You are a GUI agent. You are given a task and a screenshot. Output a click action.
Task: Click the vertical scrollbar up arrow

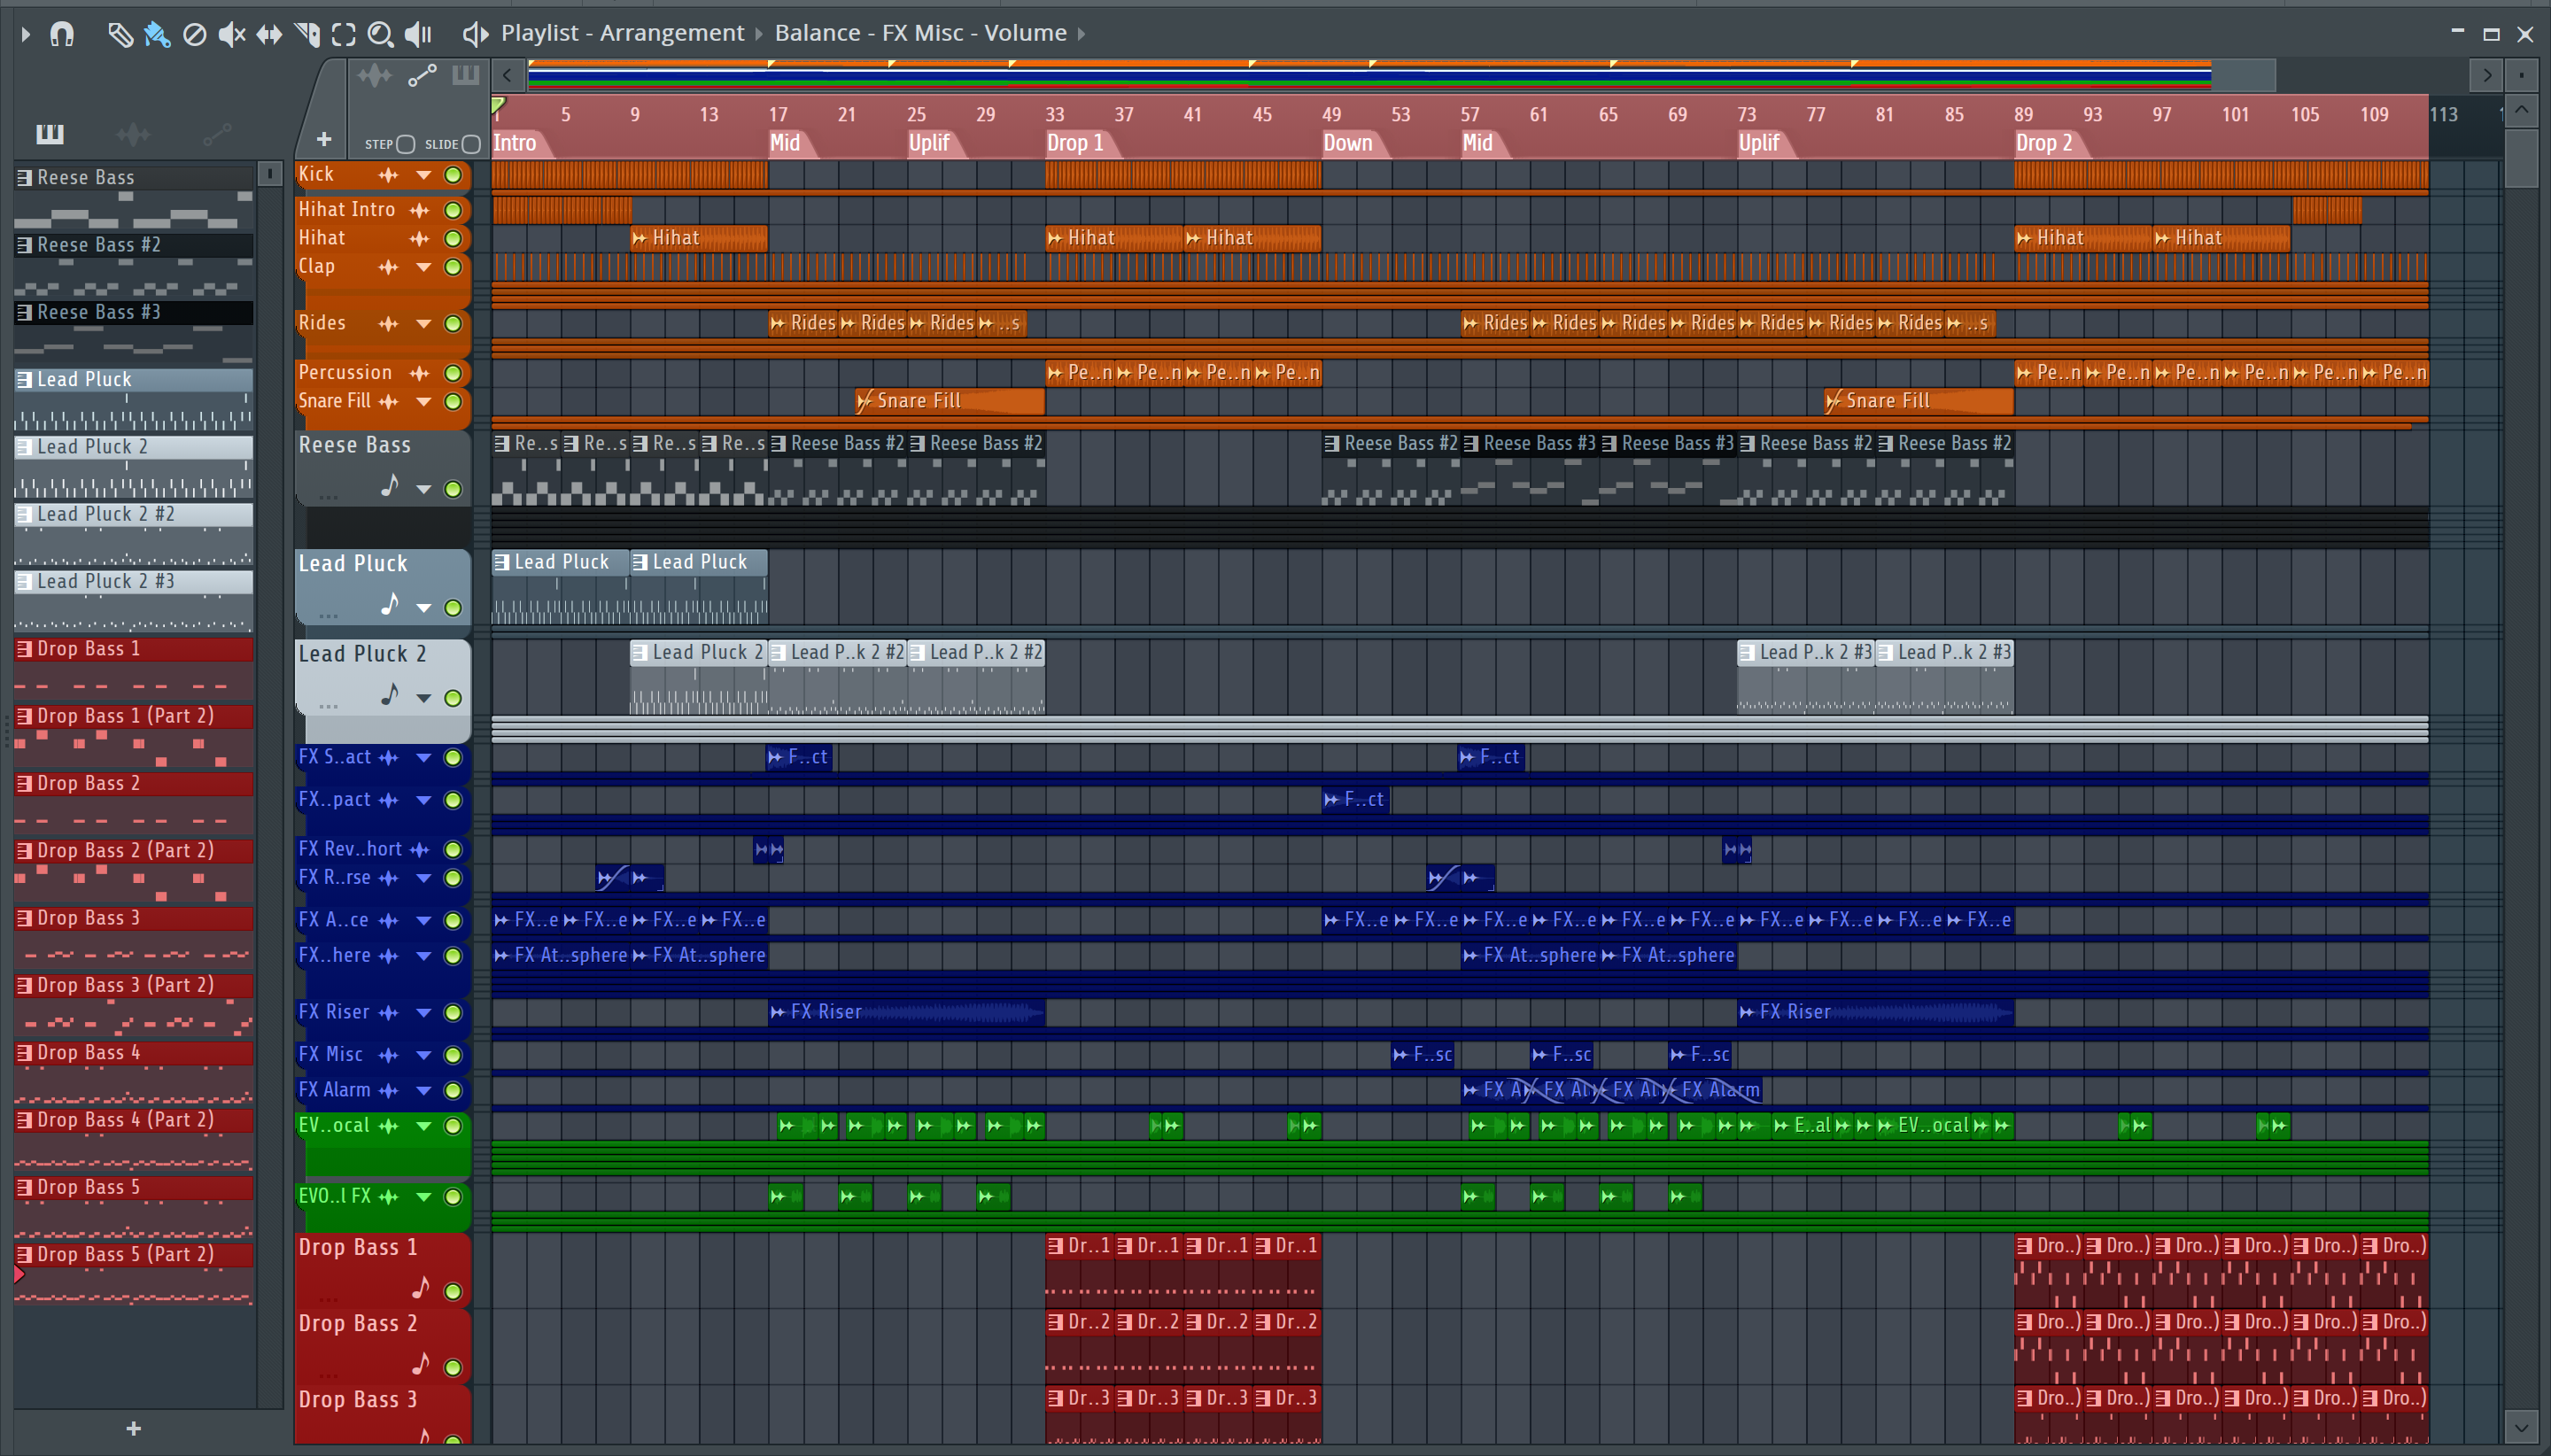tap(2521, 109)
